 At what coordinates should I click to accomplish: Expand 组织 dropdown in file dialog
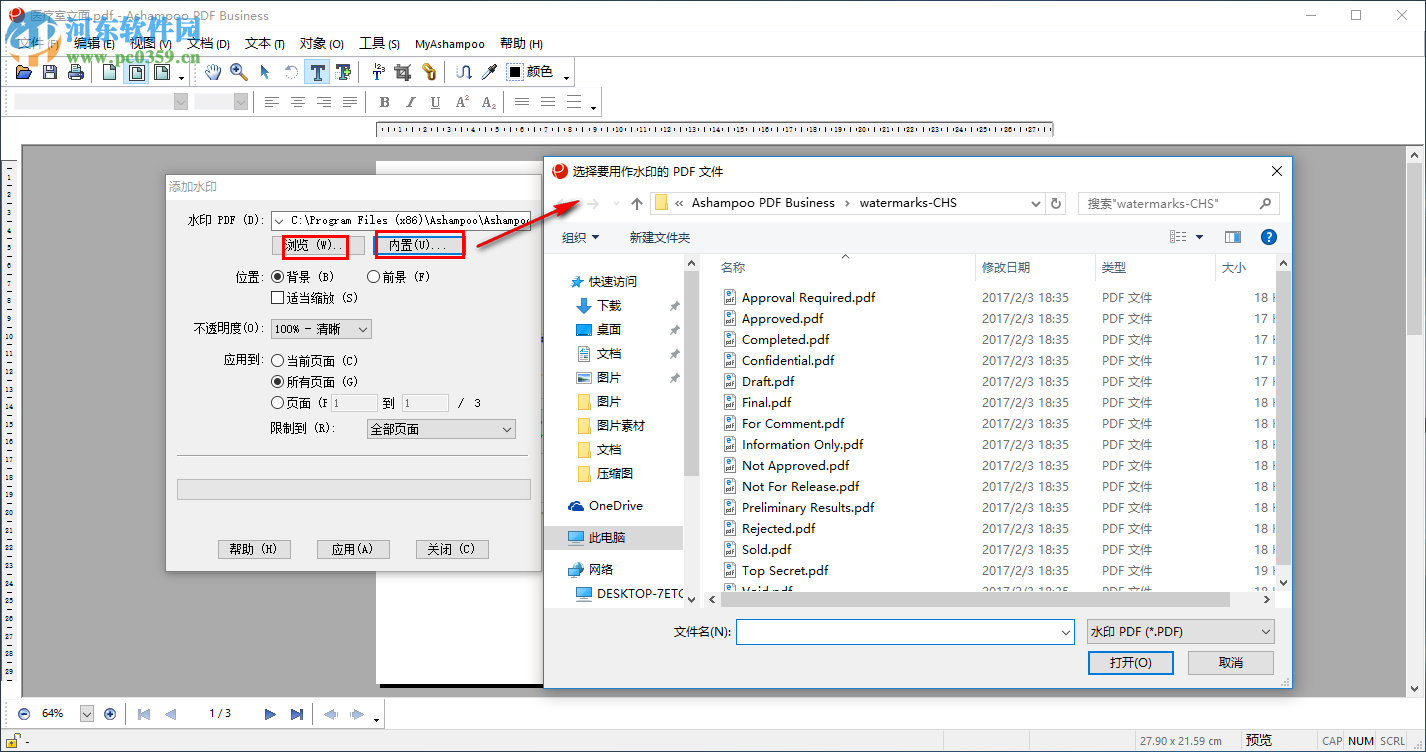[x=581, y=237]
